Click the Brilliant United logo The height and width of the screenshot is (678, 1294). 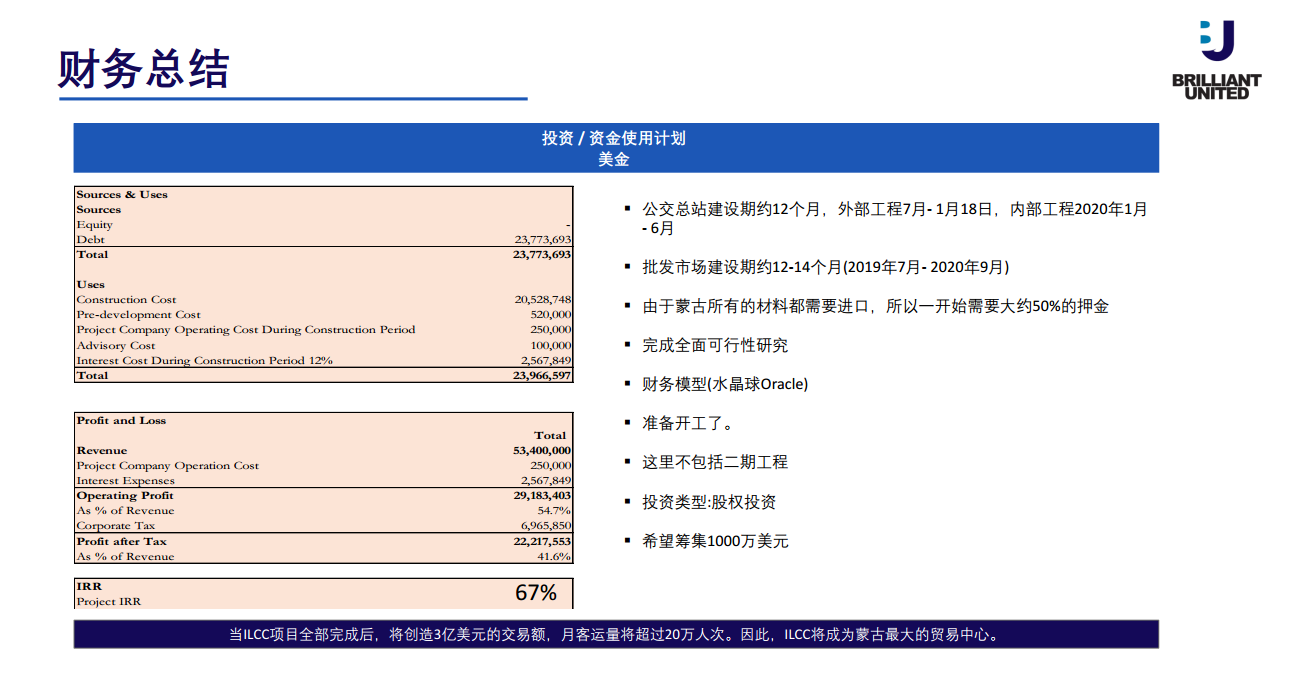point(1216,60)
